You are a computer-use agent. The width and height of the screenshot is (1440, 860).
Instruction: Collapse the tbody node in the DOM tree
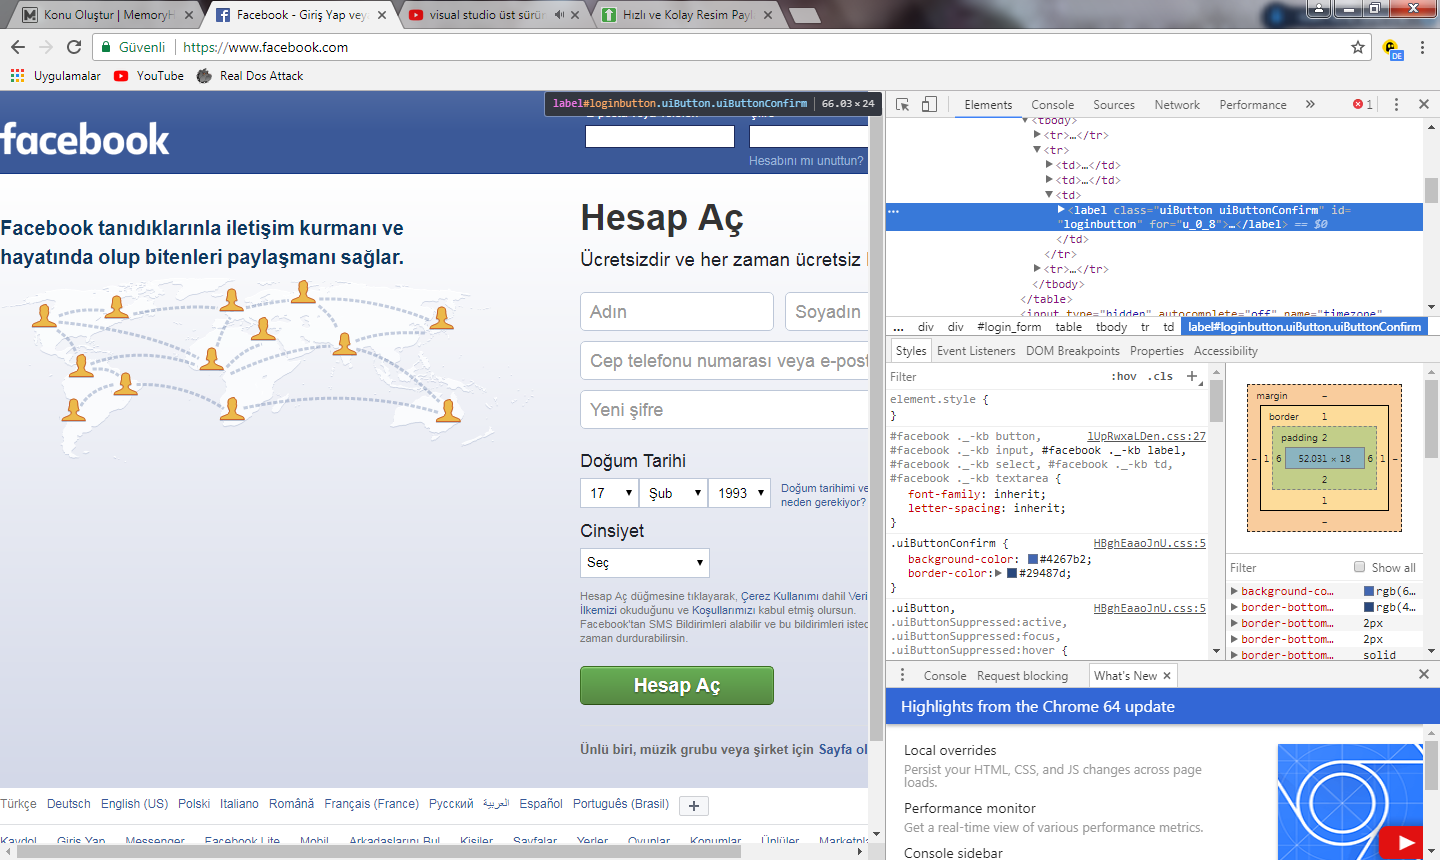[x=1025, y=120]
